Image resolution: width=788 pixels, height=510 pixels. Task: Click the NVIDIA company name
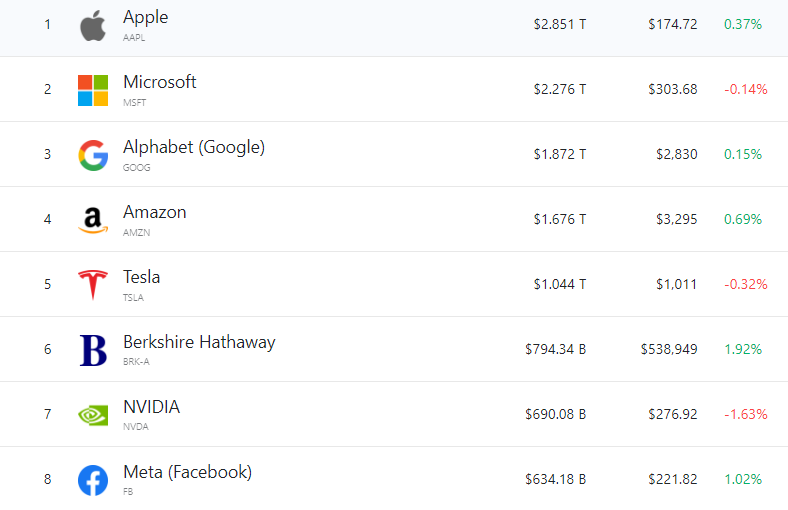pos(151,407)
